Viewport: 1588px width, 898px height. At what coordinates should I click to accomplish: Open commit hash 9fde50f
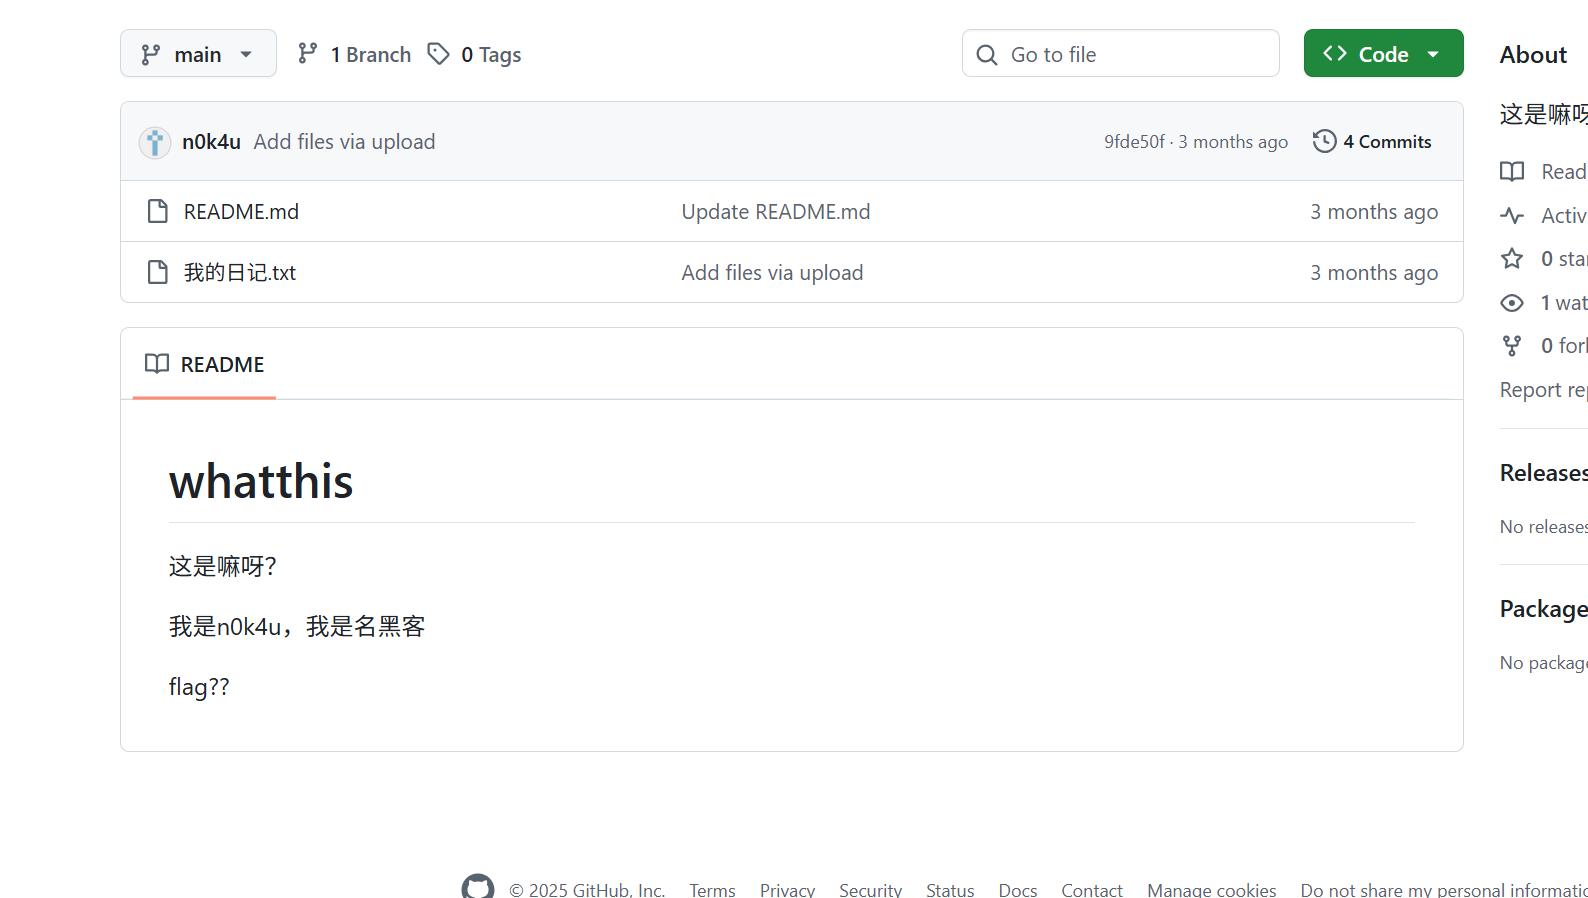point(1133,142)
